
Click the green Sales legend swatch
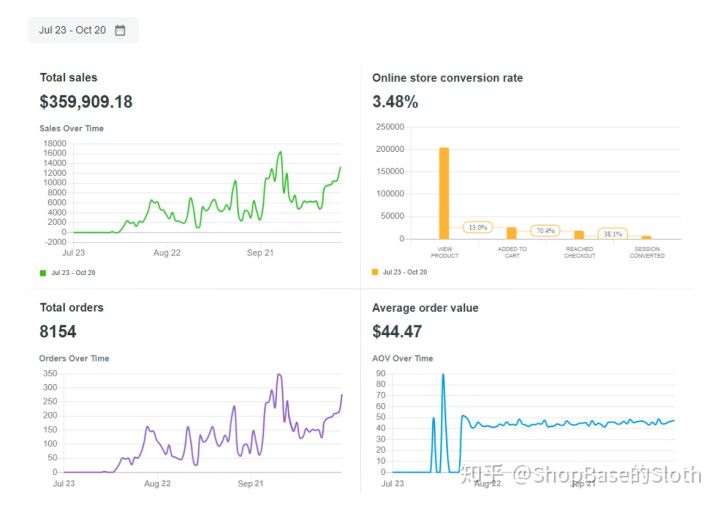pos(43,273)
